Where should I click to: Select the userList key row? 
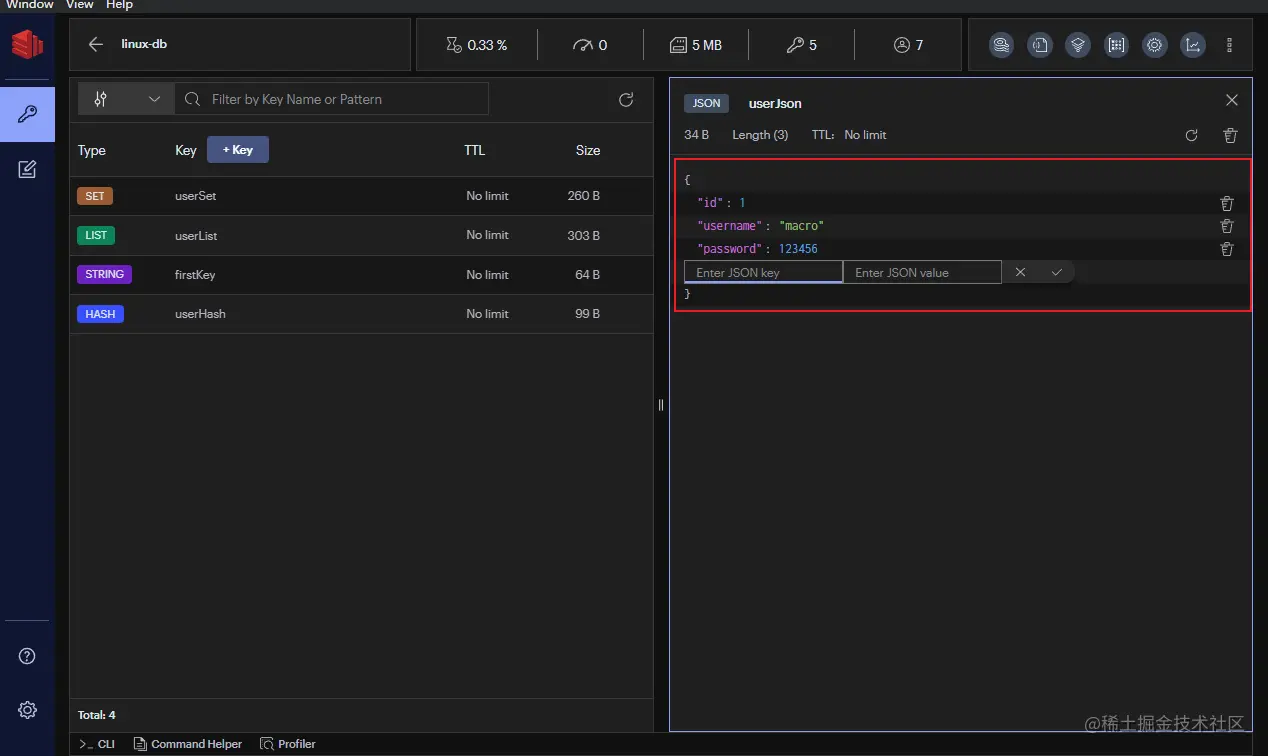tap(361, 236)
